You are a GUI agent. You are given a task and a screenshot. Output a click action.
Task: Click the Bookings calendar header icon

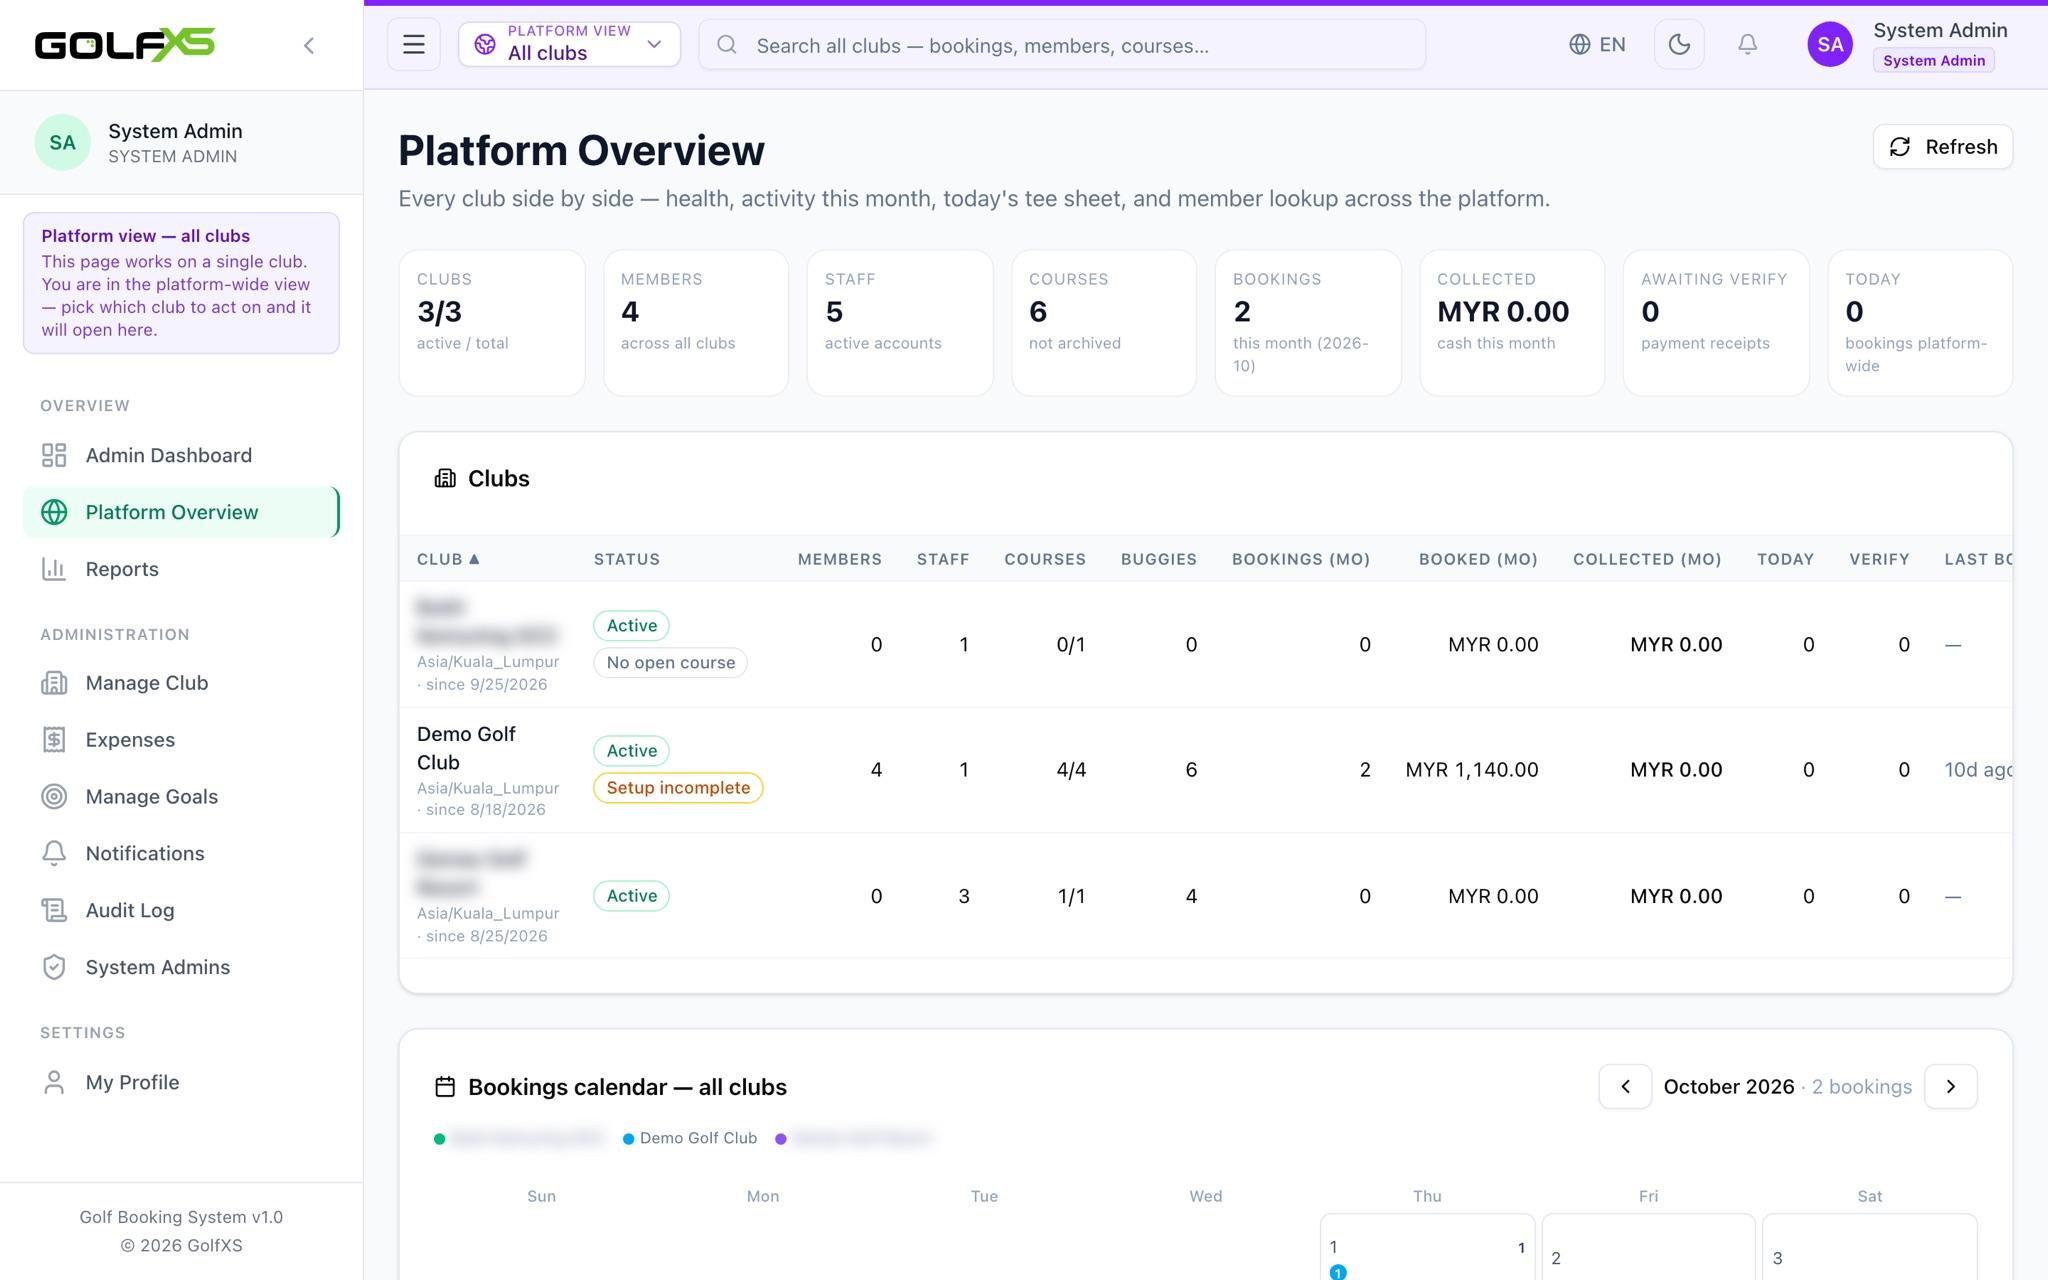[445, 1087]
